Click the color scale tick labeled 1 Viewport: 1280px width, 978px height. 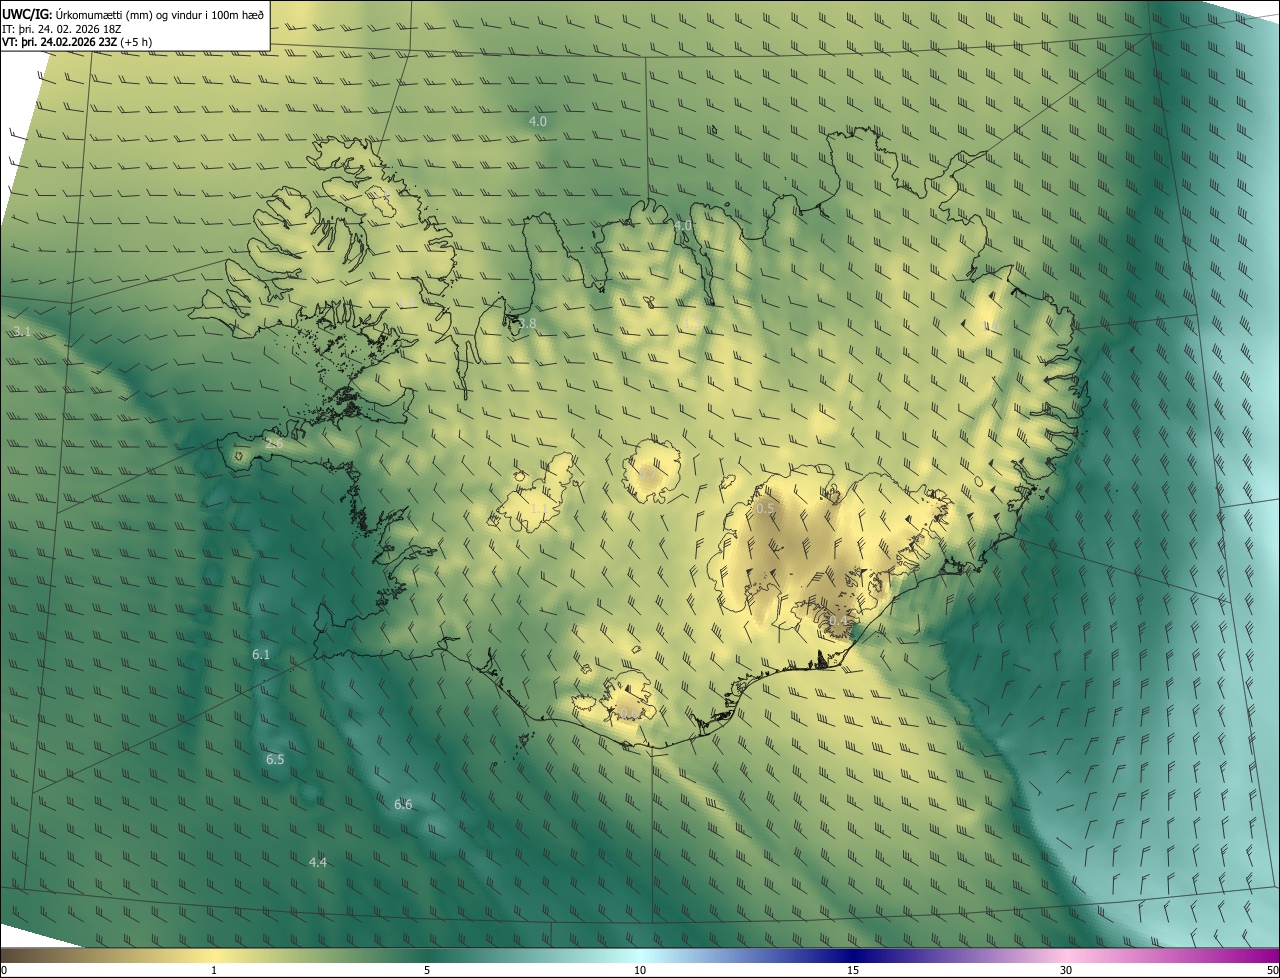tap(214, 970)
